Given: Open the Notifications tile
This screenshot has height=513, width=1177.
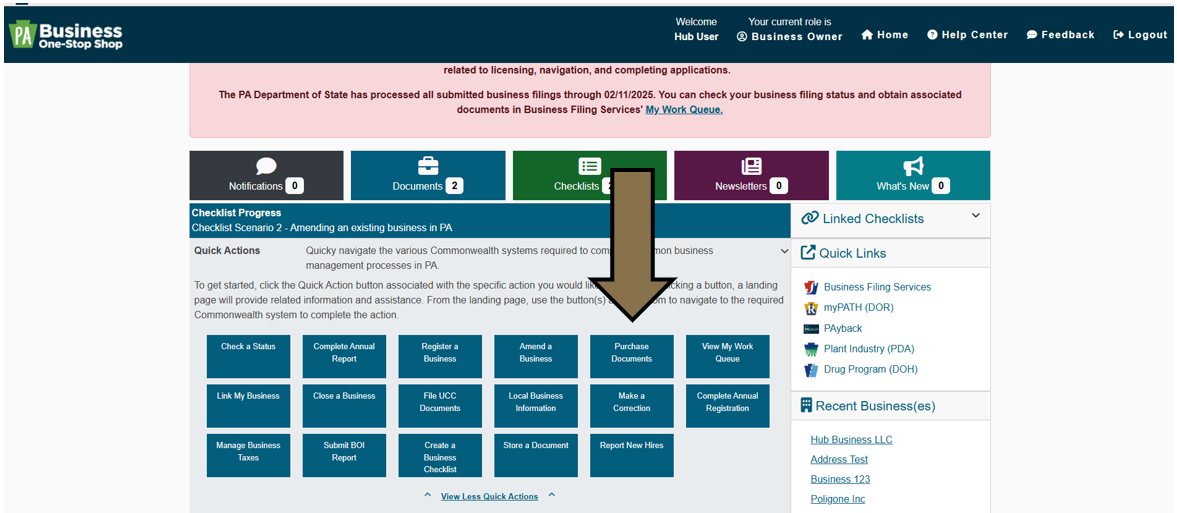Looking at the screenshot, I should click(266, 175).
